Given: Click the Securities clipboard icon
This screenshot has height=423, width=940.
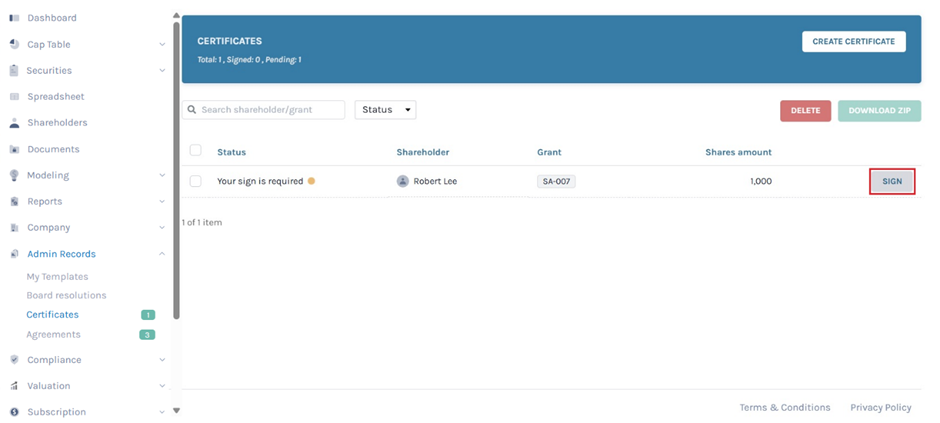Looking at the screenshot, I should [x=14, y=71].
